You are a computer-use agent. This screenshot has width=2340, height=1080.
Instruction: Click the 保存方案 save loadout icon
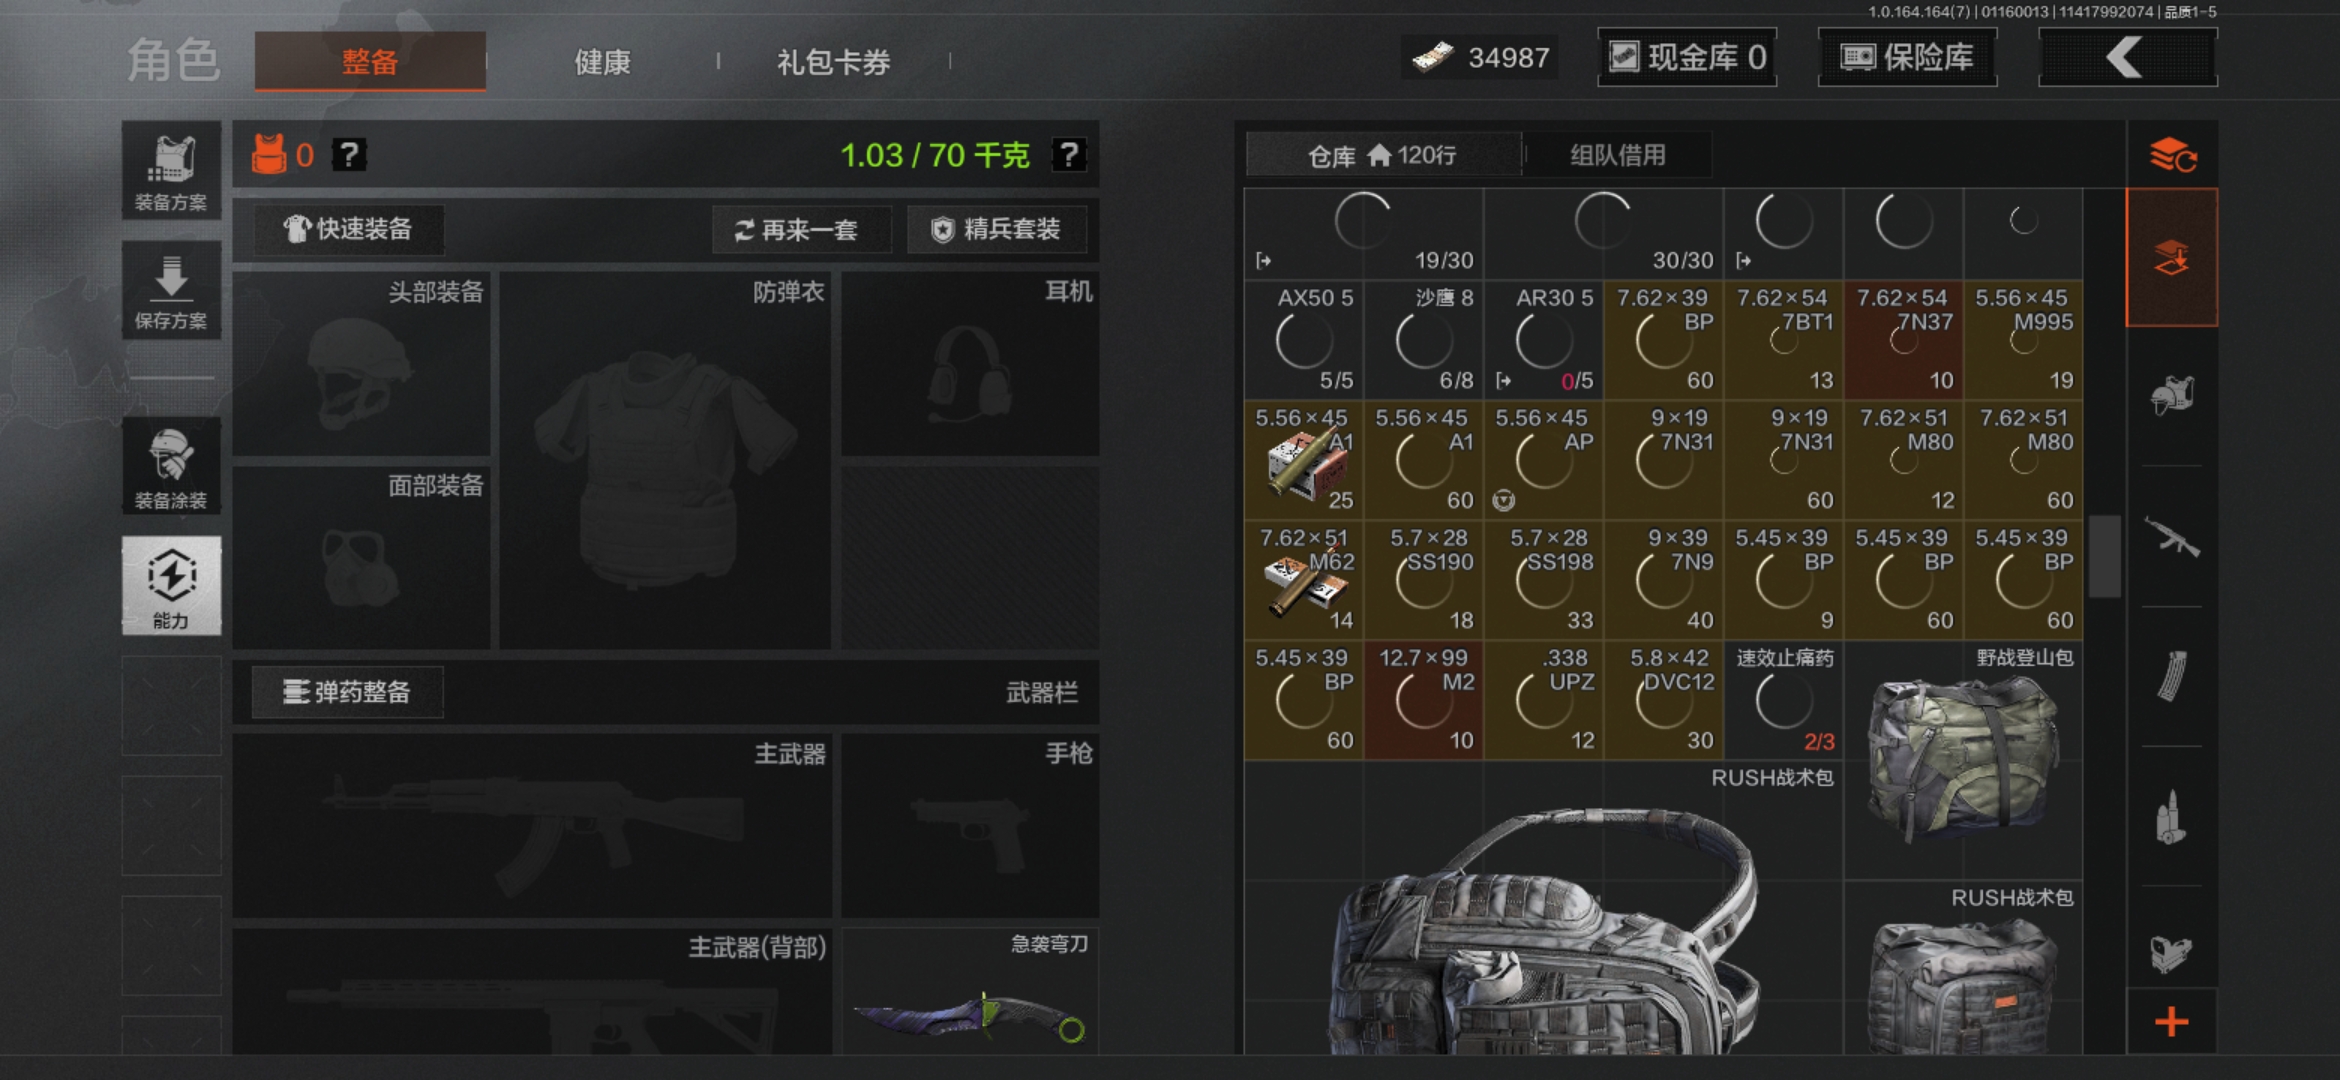pos(171,290)
